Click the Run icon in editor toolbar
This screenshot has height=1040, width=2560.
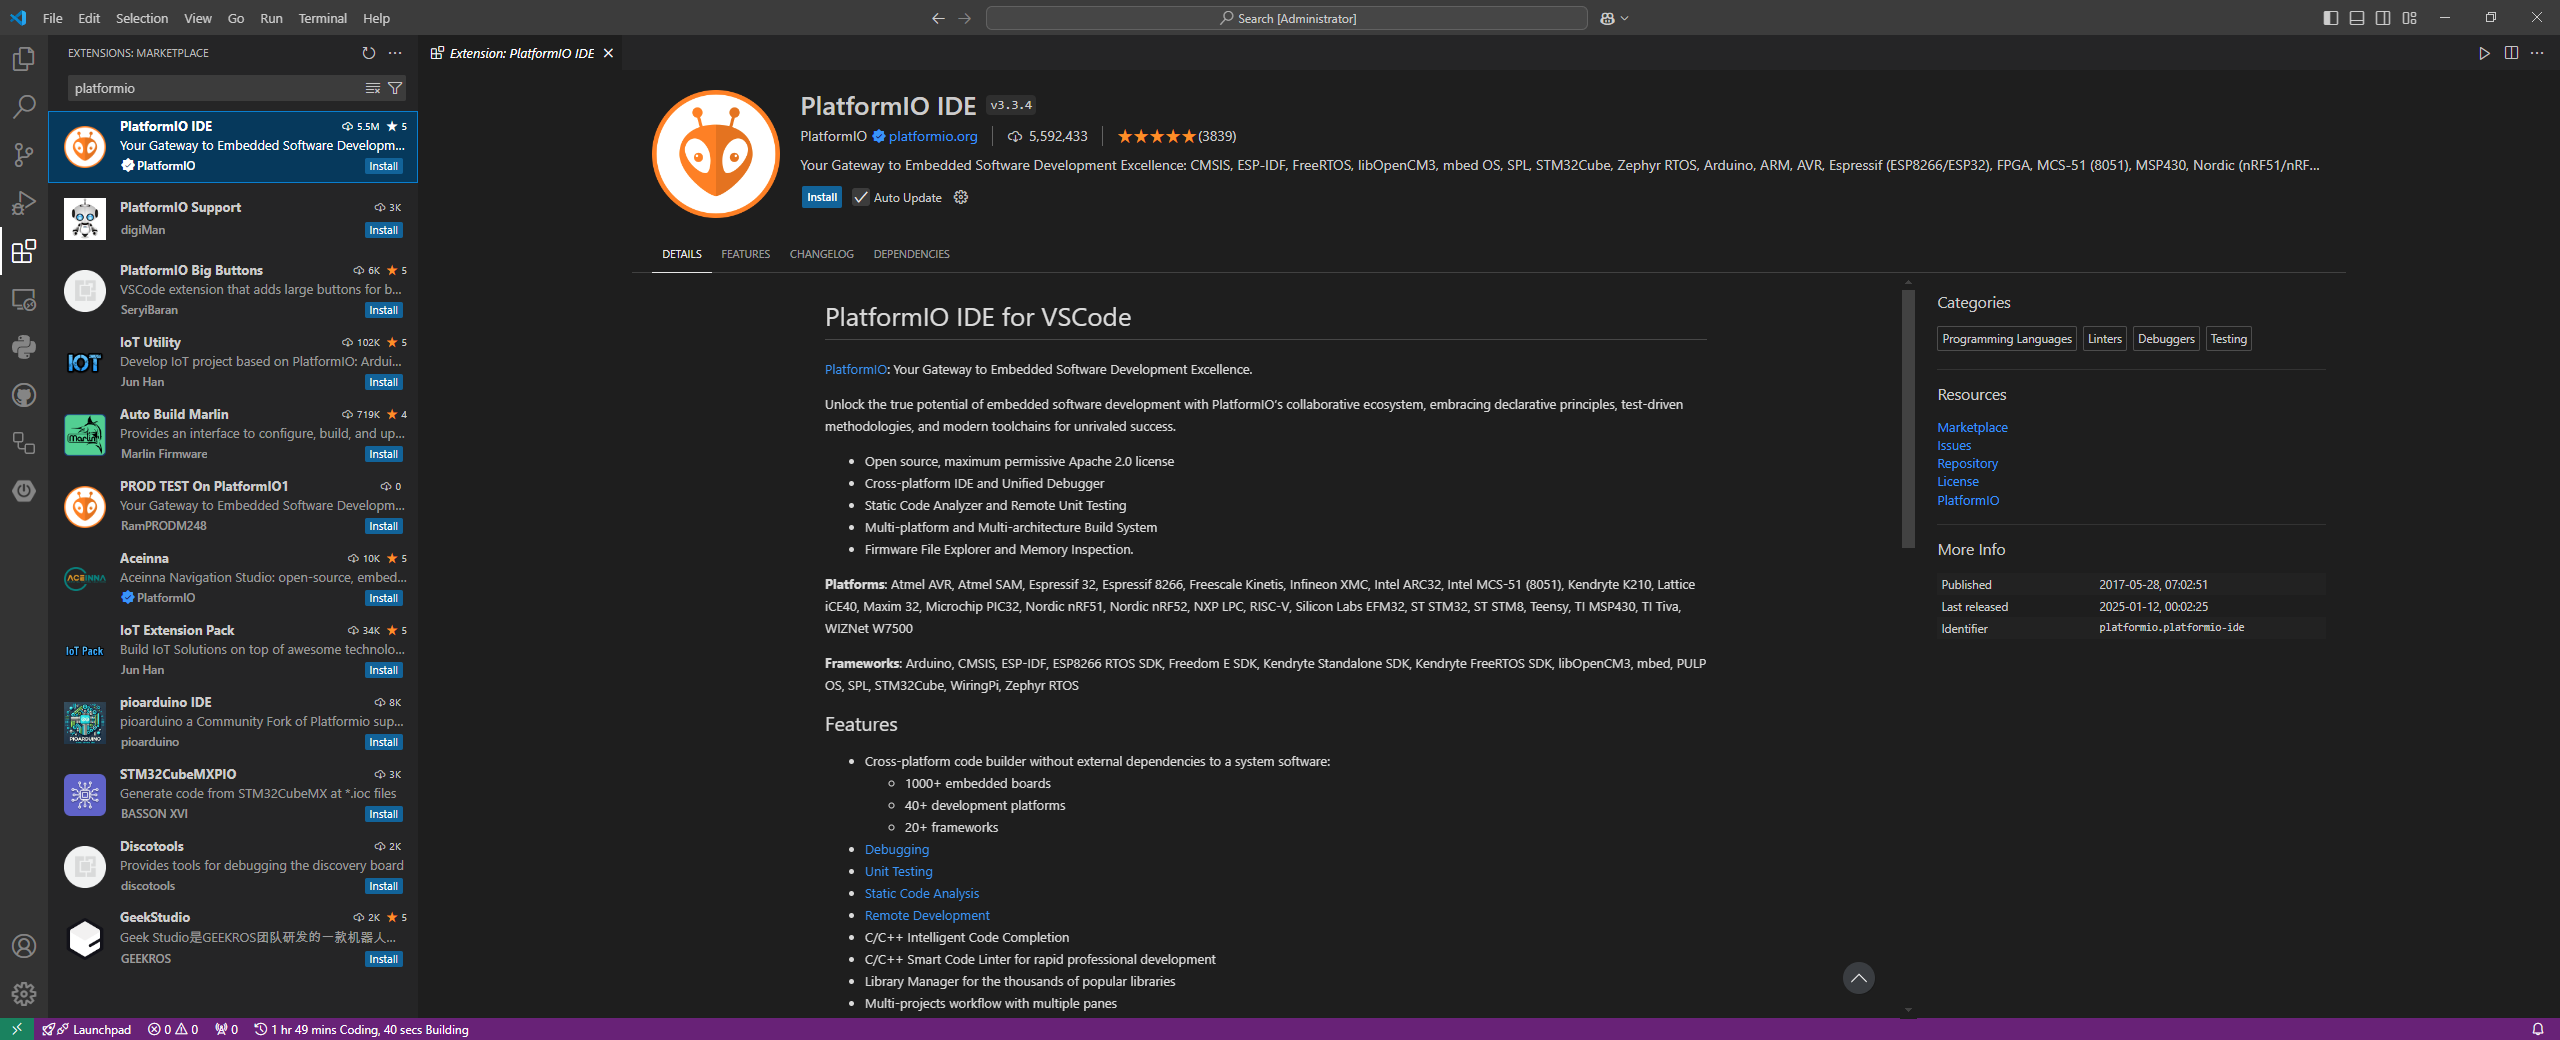2484,53
